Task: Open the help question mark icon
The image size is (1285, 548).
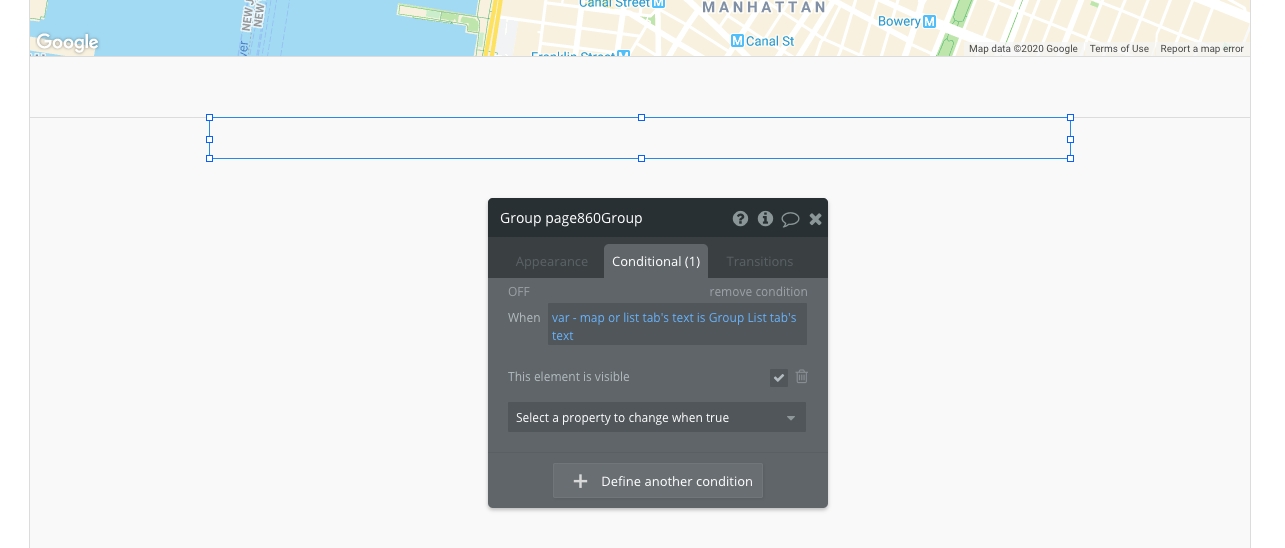Action: tap(740, 219)
